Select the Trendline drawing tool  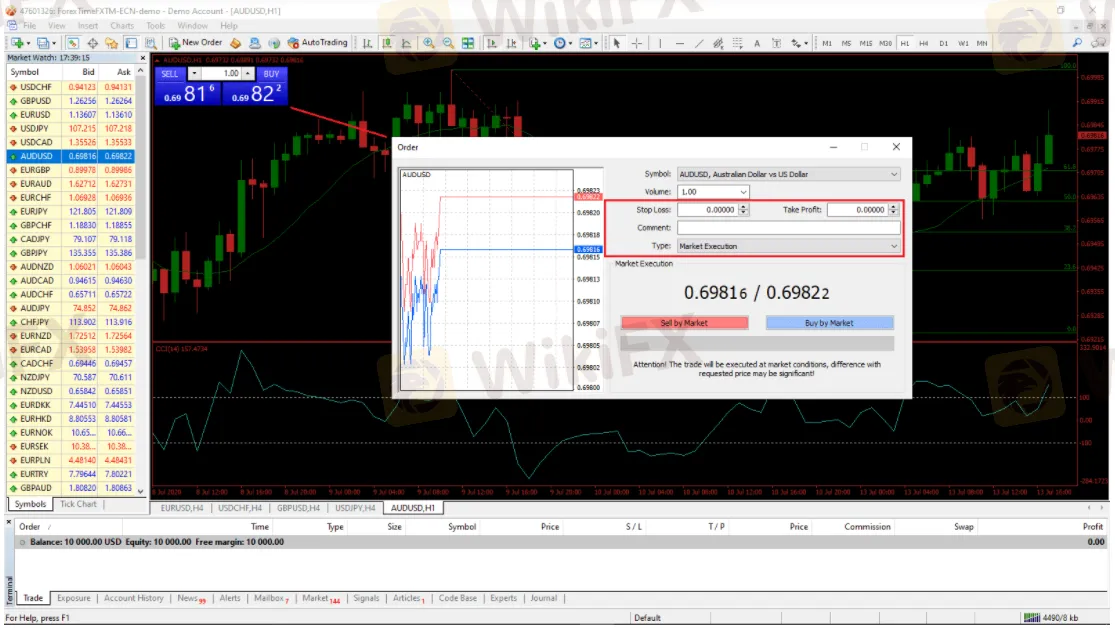point(699,43)
